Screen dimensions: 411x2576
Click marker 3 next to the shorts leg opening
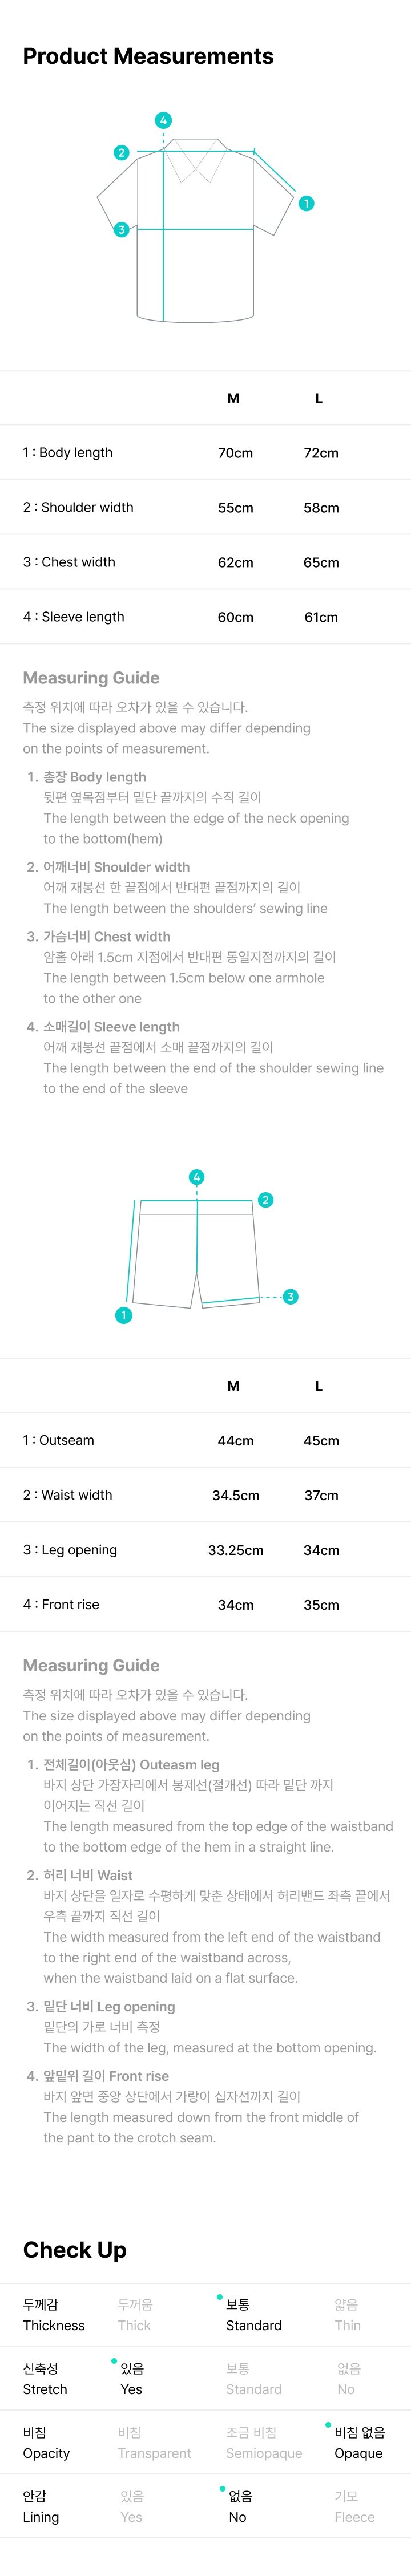[x=290, y=1297]
